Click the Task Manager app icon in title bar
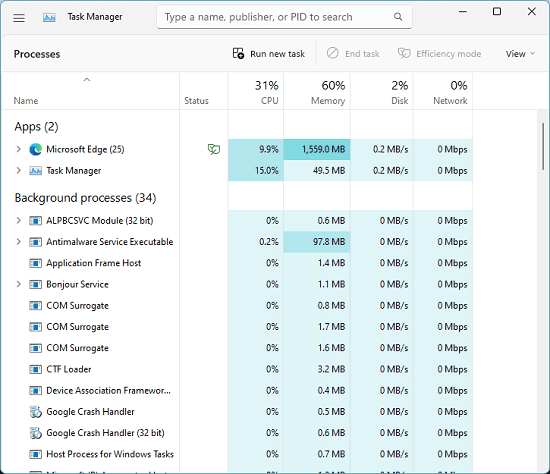This screenshot has width=550, height=474. click(x=49, y=17)
